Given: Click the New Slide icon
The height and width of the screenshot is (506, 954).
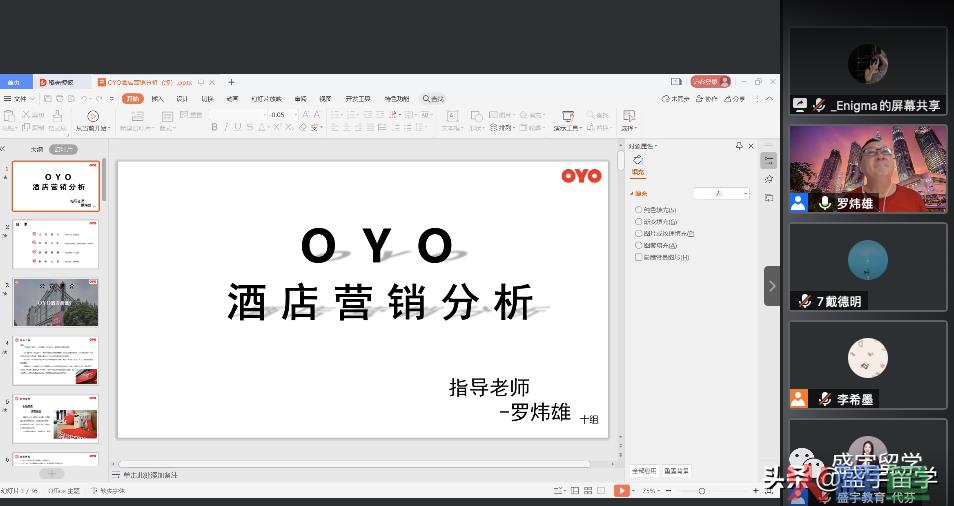Looking at the screenshot, I should pos(138,116).
